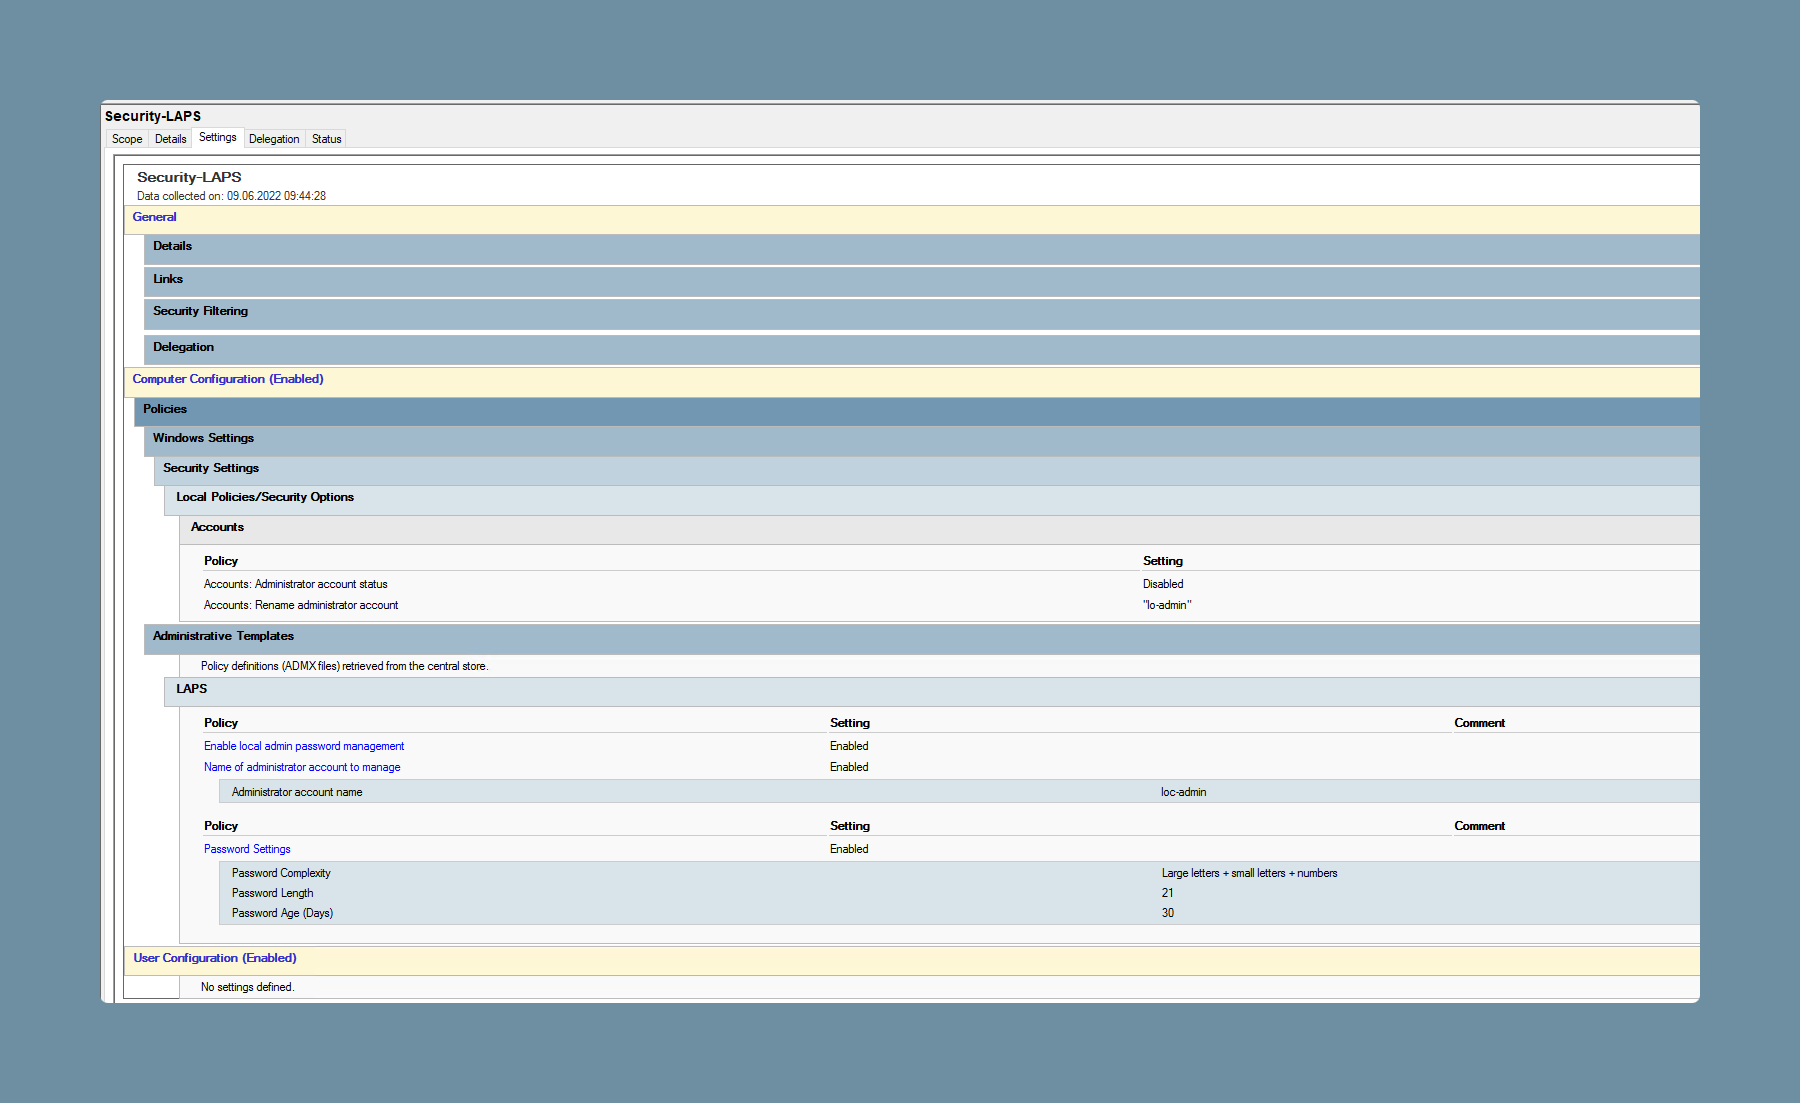Collapse the Administrative Templates section

[x=921, y=639]
